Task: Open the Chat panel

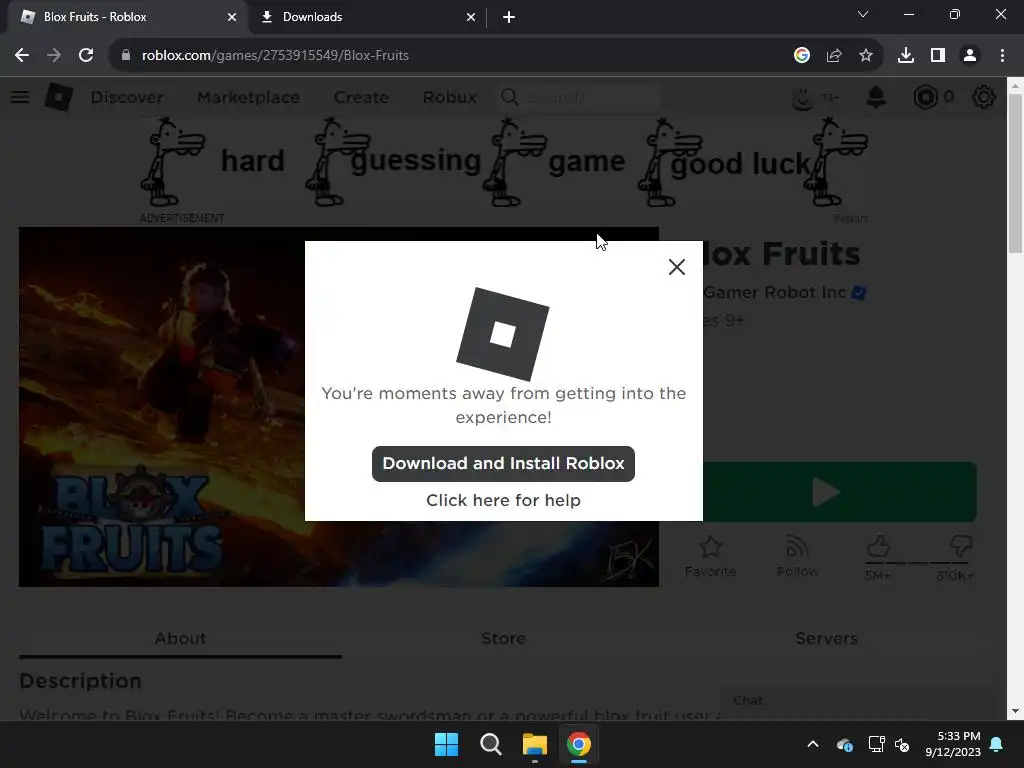Action: [x=856, y=701]
